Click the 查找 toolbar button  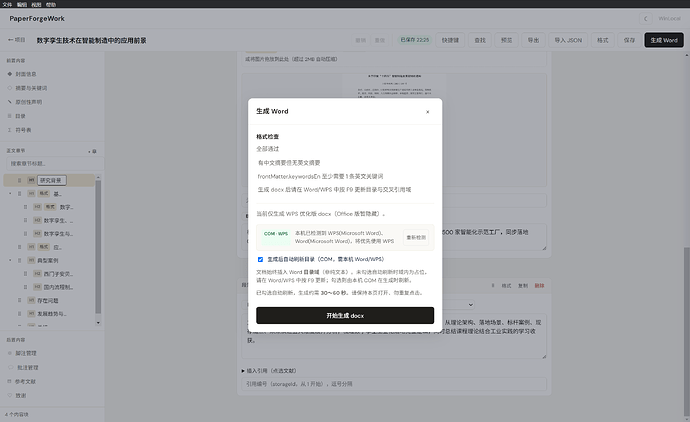point(480,40)
